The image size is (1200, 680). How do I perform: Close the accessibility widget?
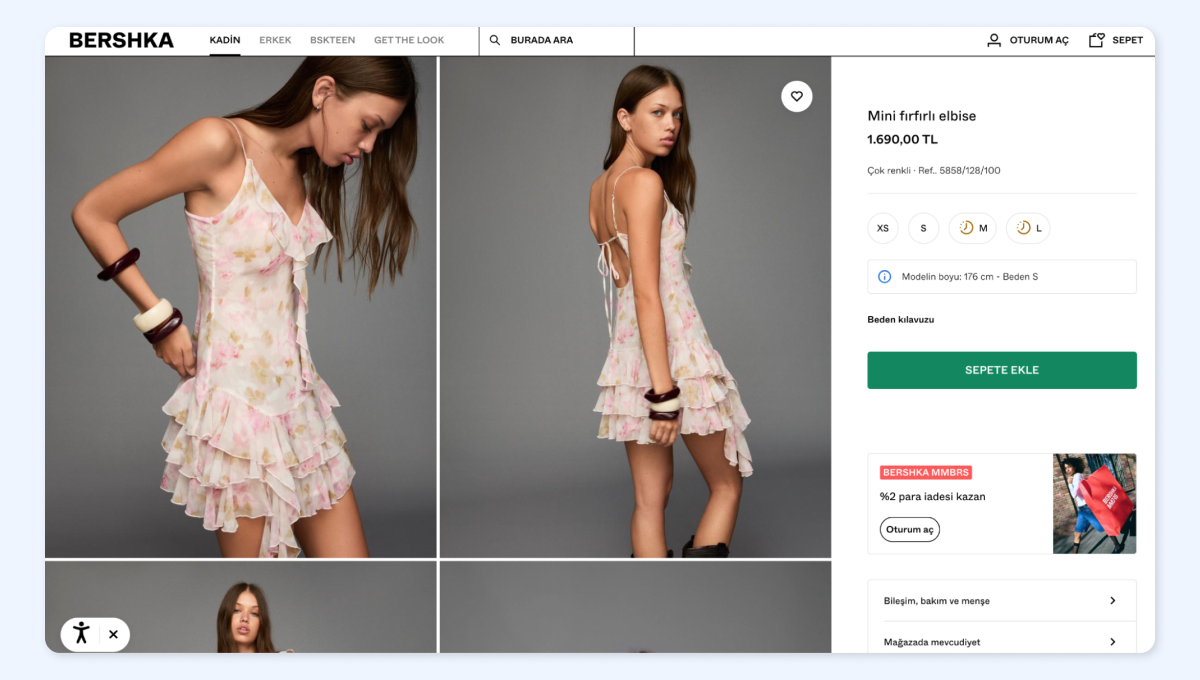click(x=113, y=634)
